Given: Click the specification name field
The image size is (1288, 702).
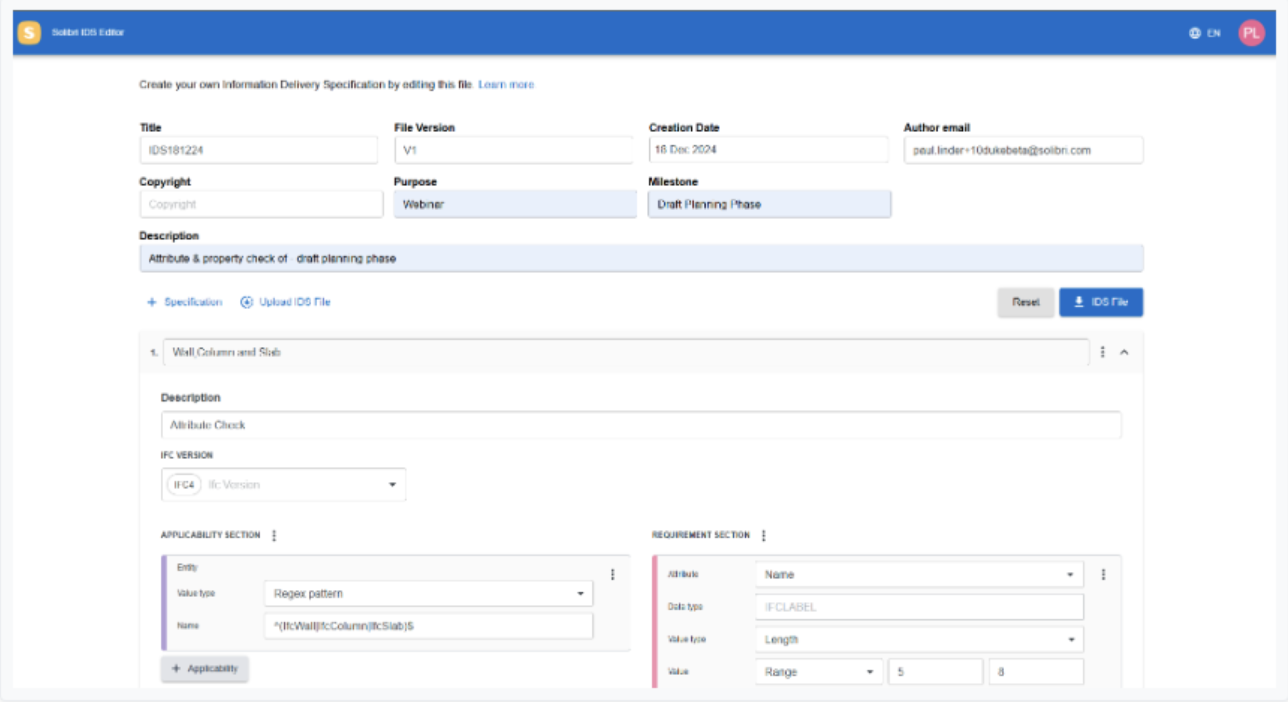Looking at the screenshot, I should point(626,352).
